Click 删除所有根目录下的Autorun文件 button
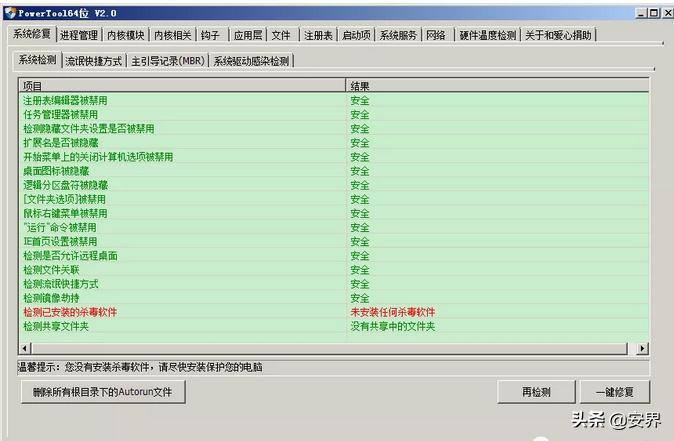 (103, 392)
